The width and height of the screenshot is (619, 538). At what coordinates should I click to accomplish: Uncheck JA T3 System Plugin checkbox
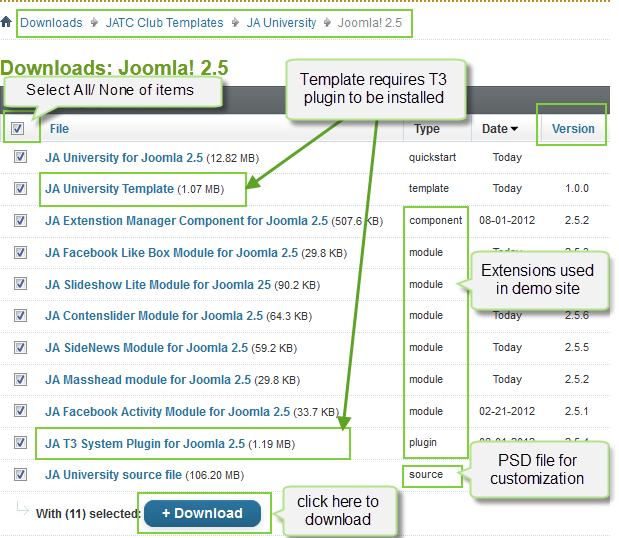point(21,442)
